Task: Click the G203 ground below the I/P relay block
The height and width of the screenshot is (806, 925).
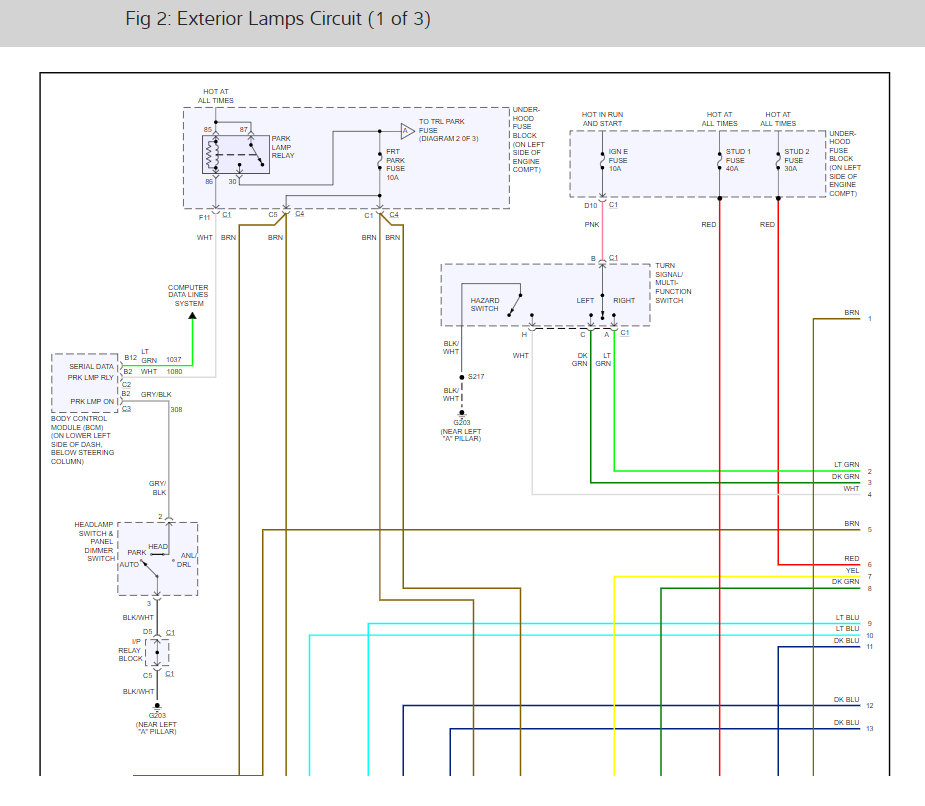Action: click(x=156, y=706)
